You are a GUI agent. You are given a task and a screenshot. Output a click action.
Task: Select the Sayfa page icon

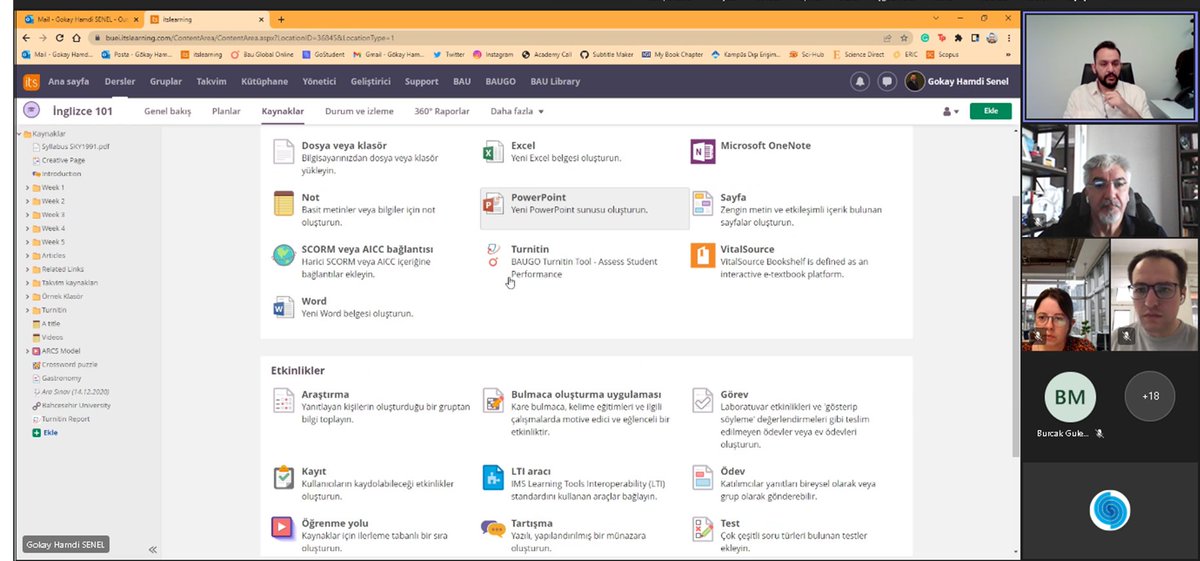[x=702, y=204]
